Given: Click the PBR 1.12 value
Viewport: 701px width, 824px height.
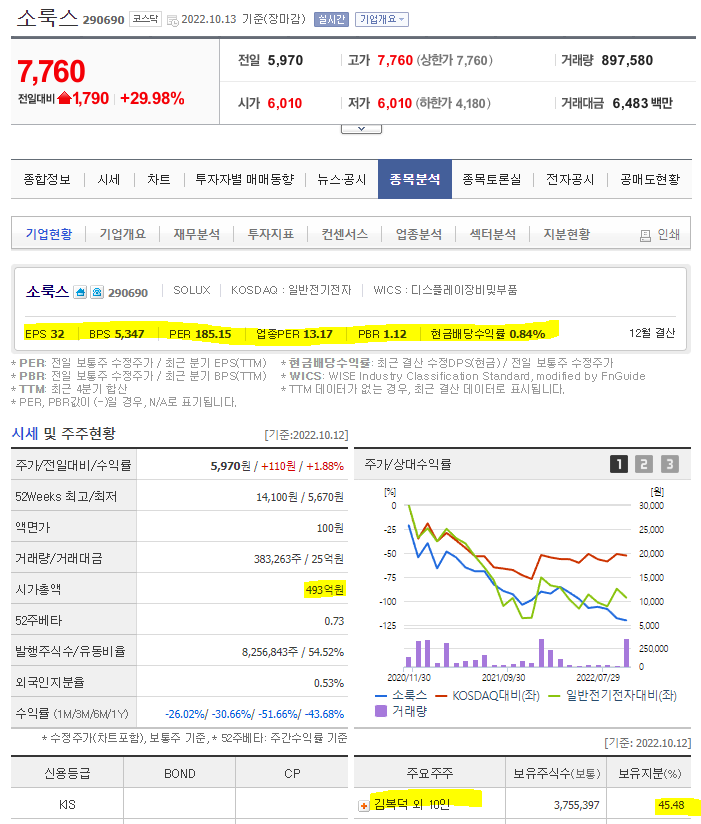Looking at the screenshot, I should click(394, 334).
